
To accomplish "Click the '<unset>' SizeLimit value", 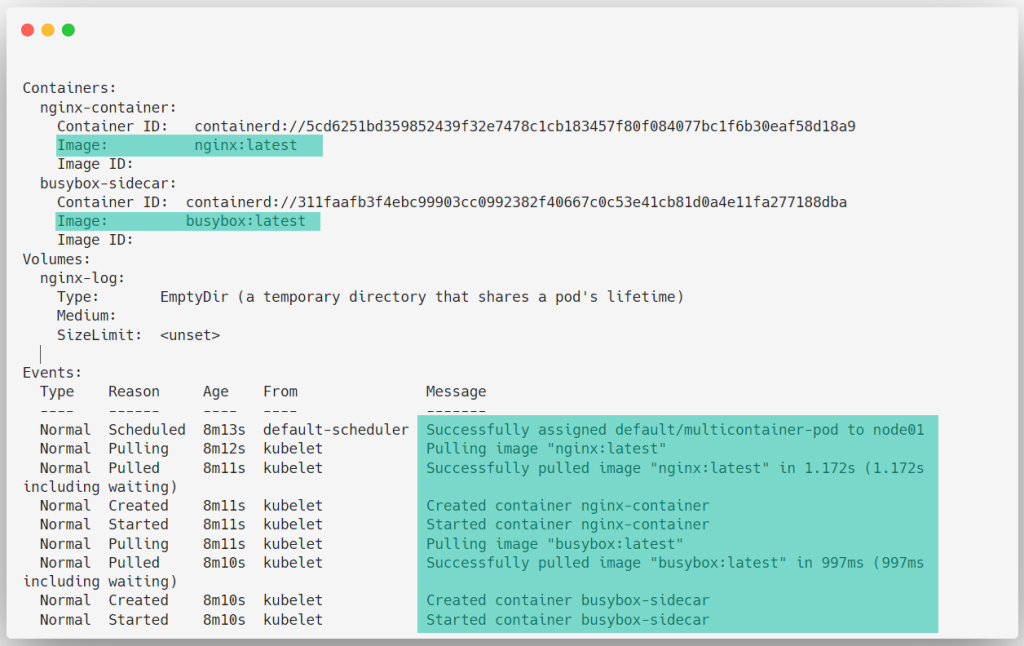I will tap(190, 335).
